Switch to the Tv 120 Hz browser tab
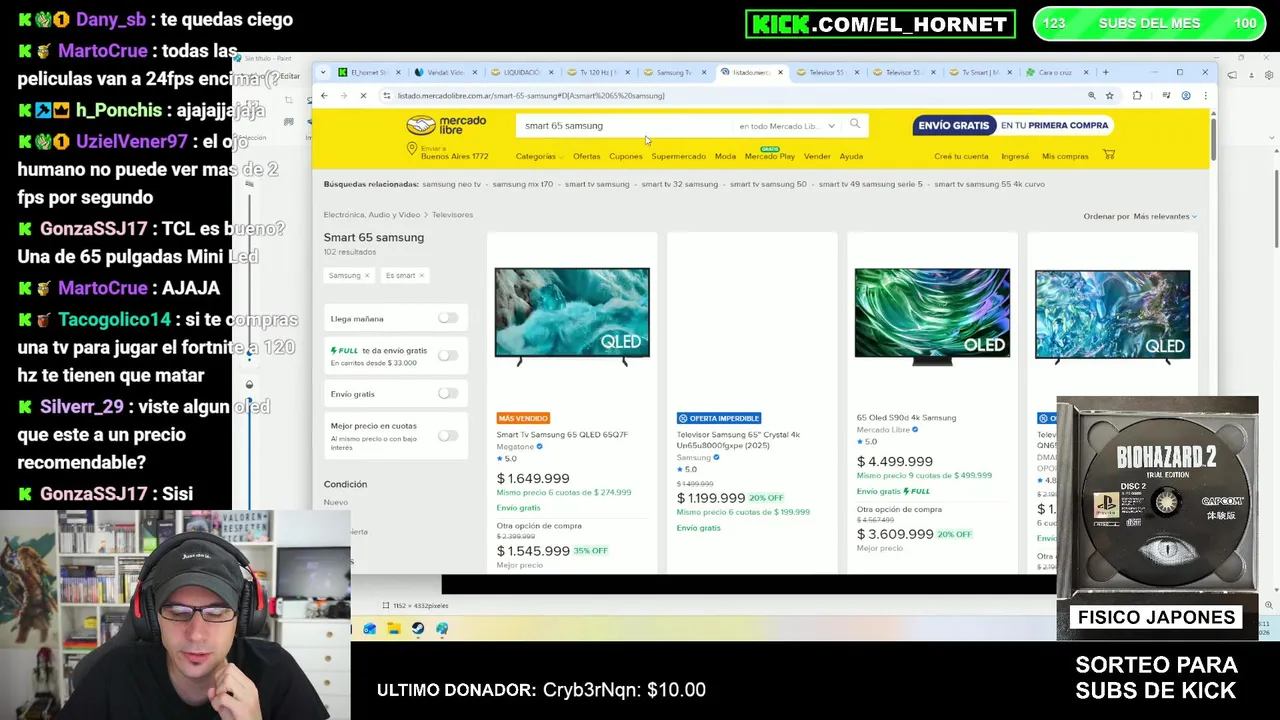This screenshot has width=1280, height=720. click(598, 72)
